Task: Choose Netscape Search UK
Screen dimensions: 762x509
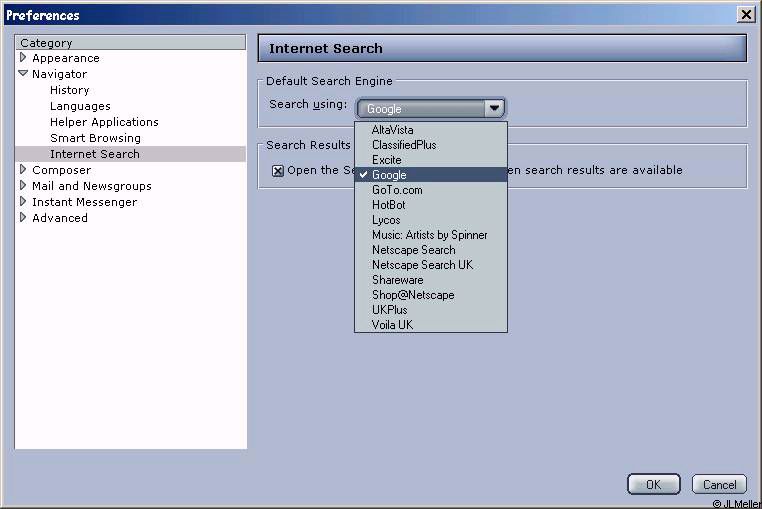Action: pos(431,265)
